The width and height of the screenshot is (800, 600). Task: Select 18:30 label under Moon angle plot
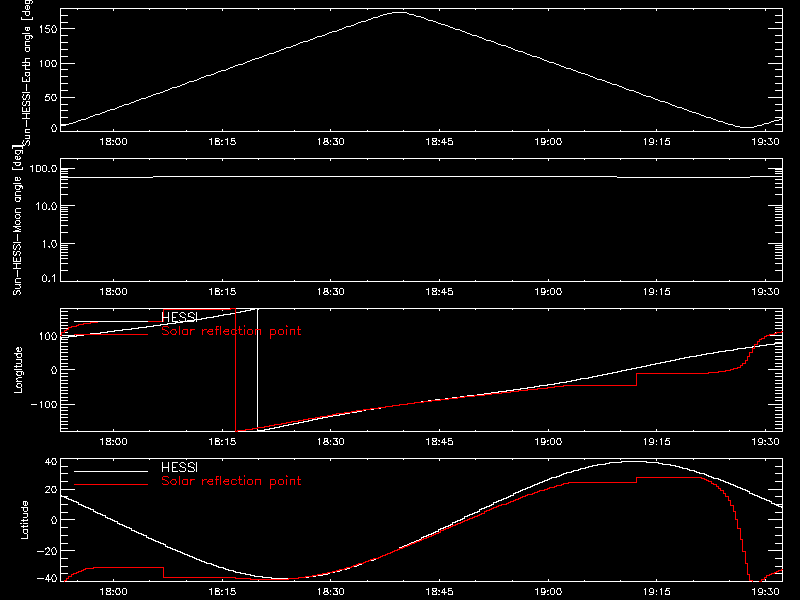331,292
